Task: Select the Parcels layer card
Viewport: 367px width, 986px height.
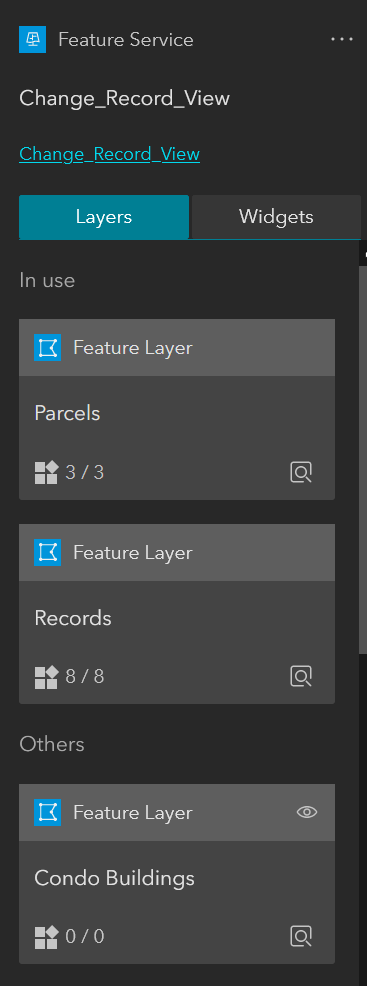Action: tap(177, 409)
